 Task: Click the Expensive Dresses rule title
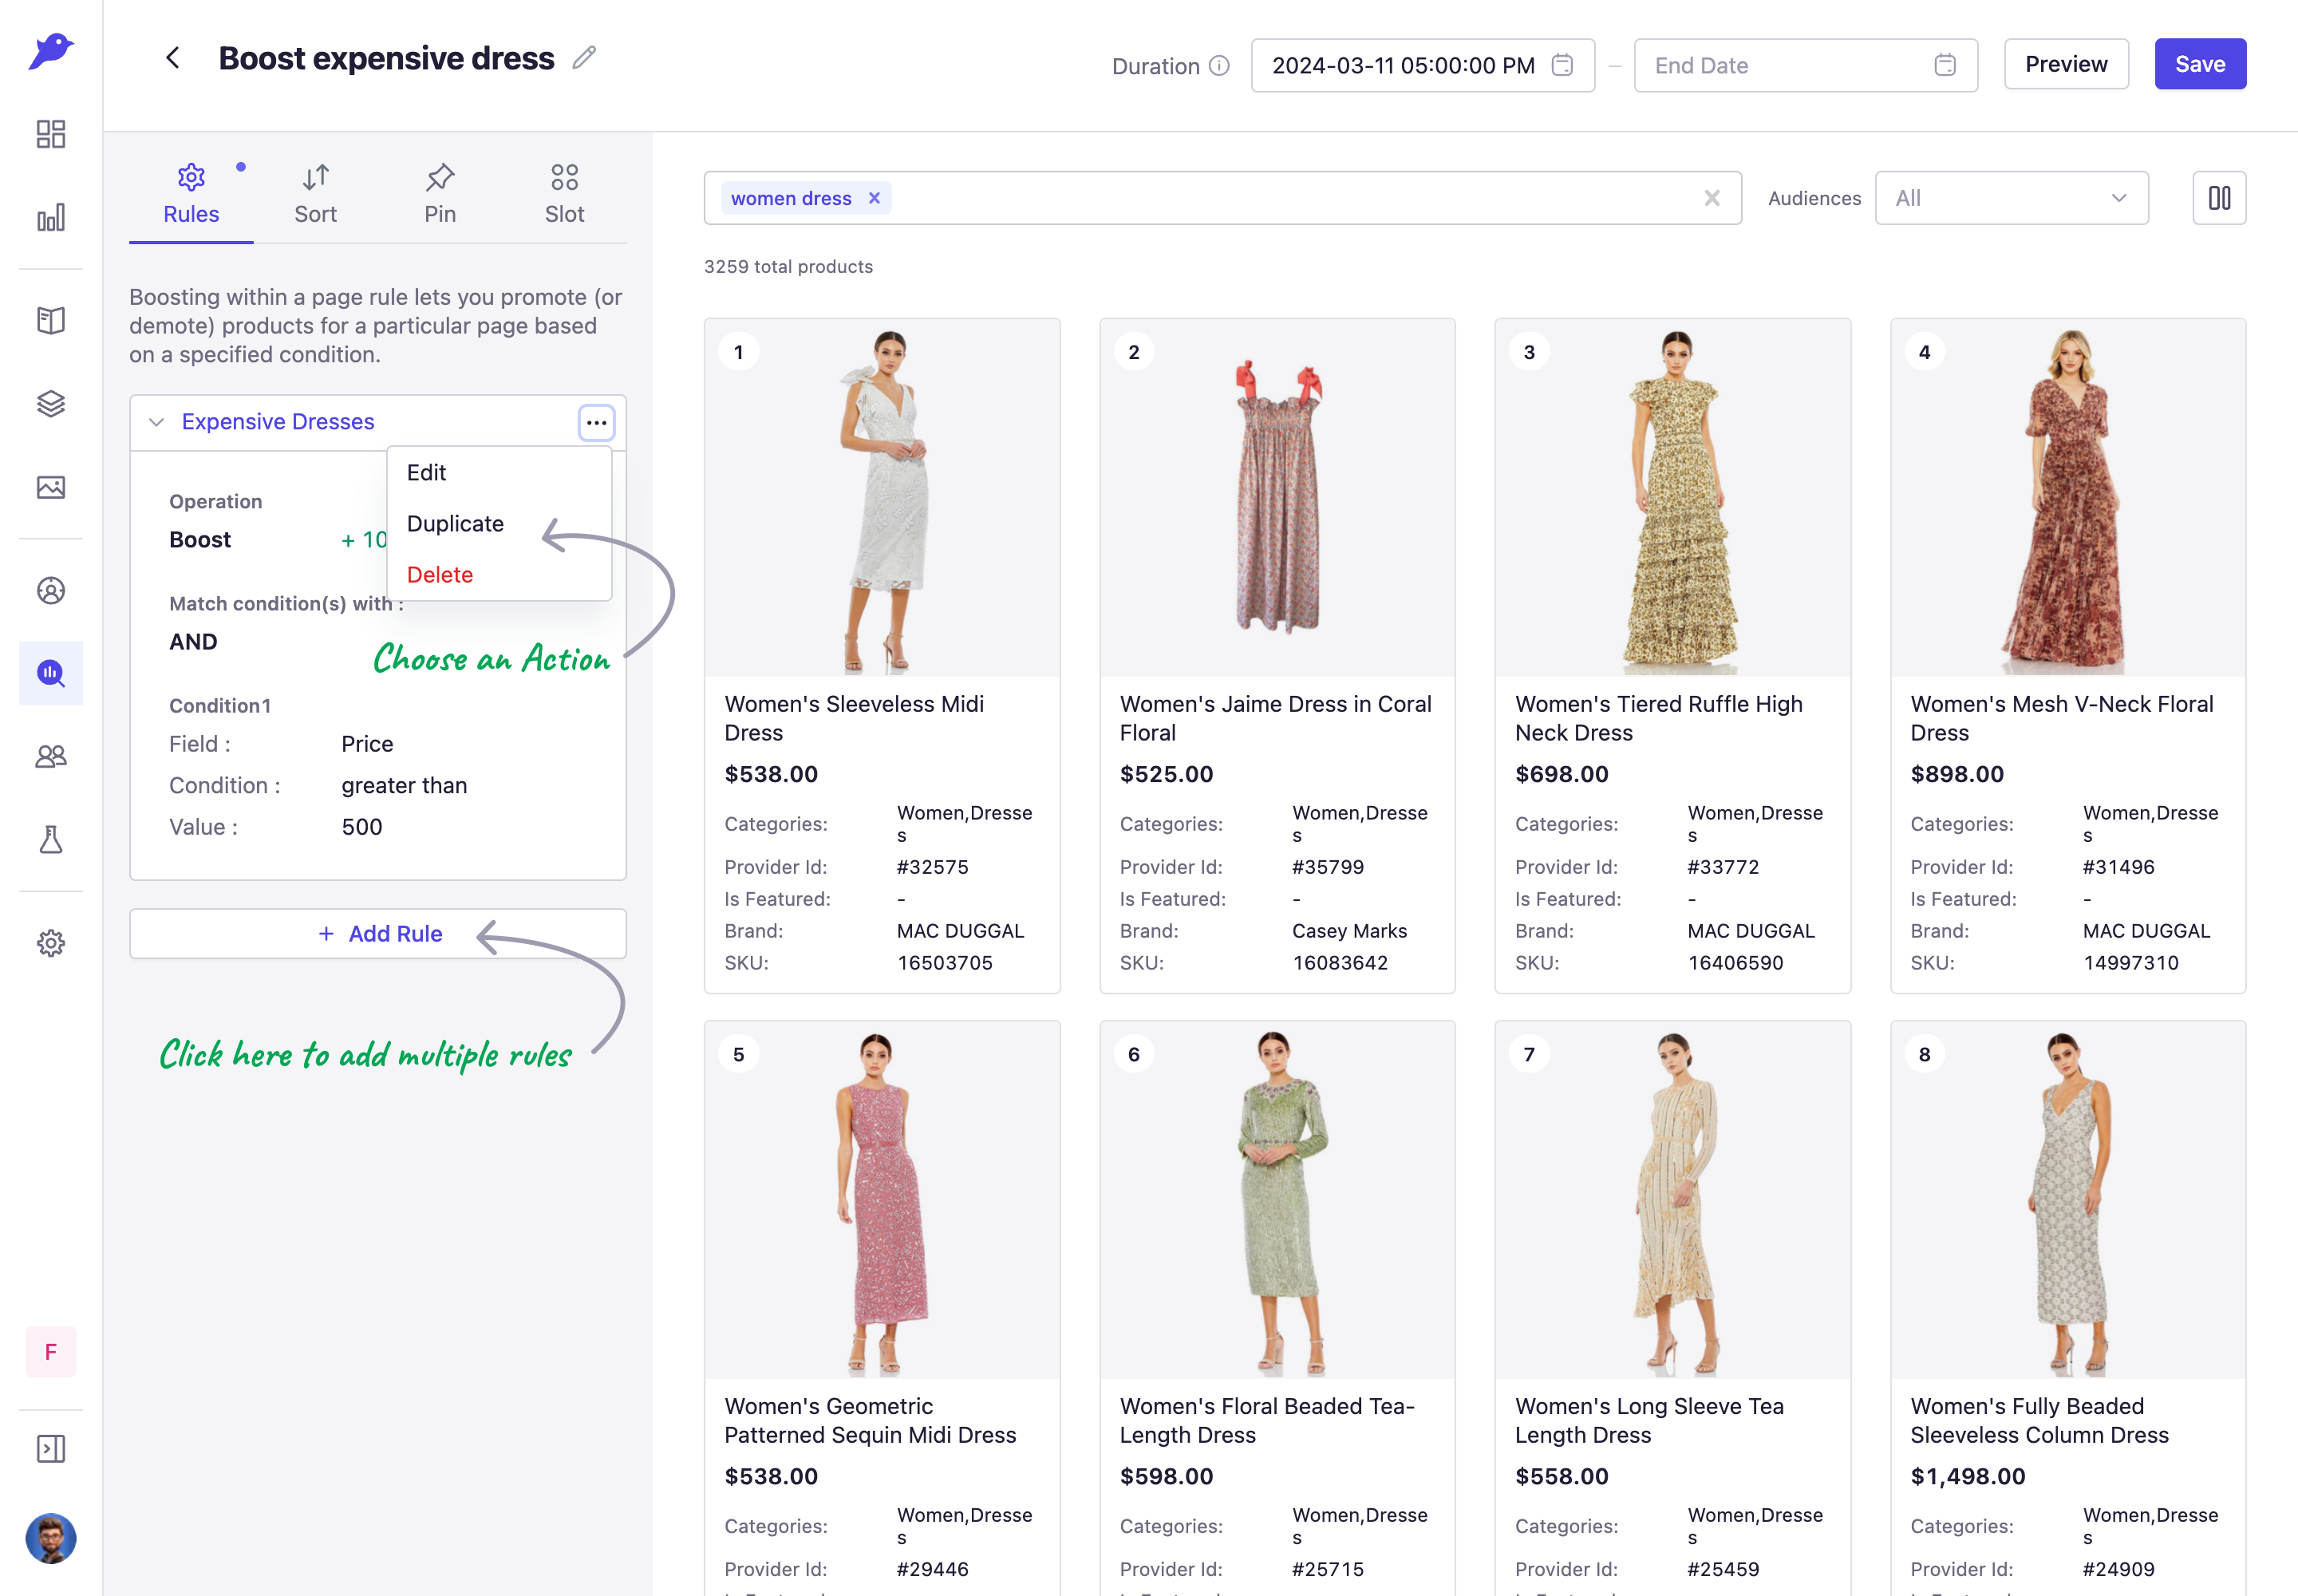[278, 422]
